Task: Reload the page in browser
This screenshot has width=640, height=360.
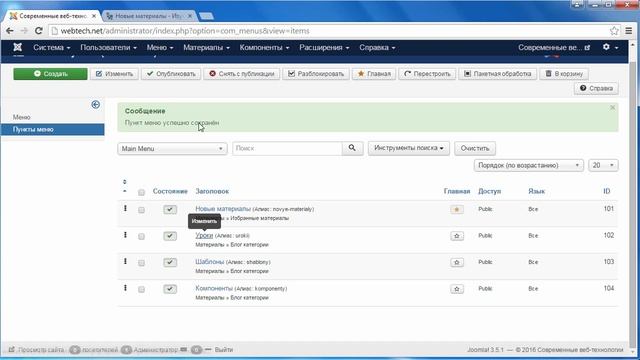Action: point(38,31)
